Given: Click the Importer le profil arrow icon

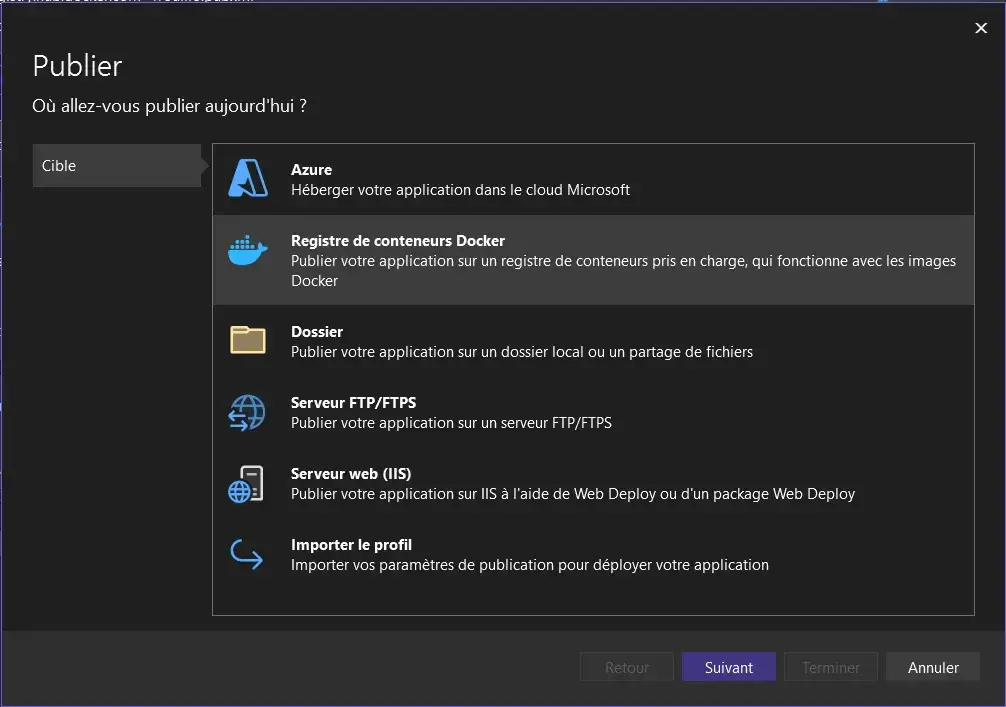Looking at the screenshot, I should pyautogui.click(x=247, y=554).
